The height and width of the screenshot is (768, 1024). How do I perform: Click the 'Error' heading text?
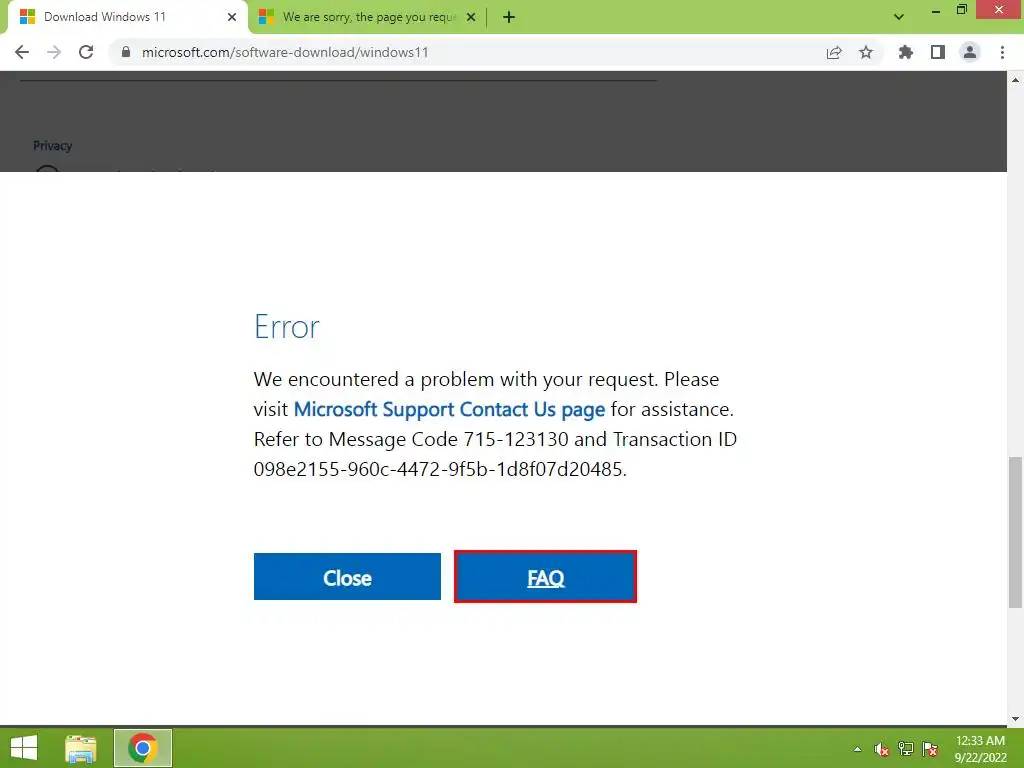pyautogui.click(x=287, y=327)
